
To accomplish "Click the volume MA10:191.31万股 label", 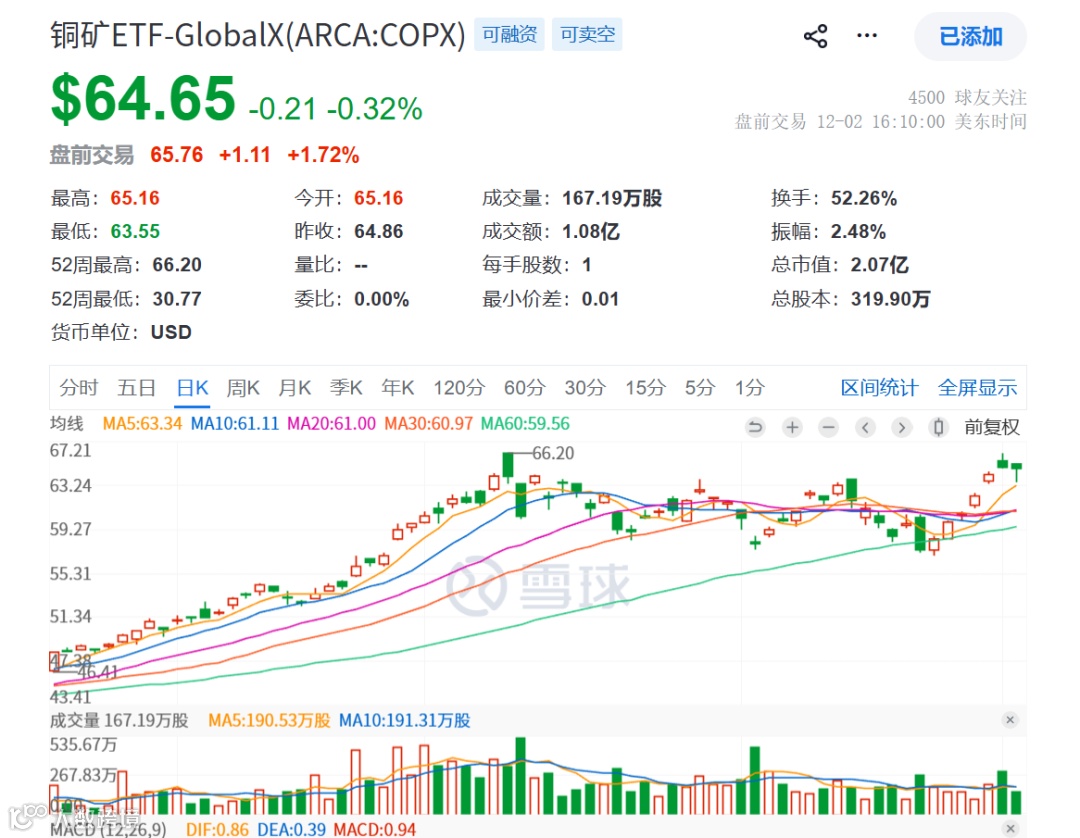I will [x=404, y=720].
